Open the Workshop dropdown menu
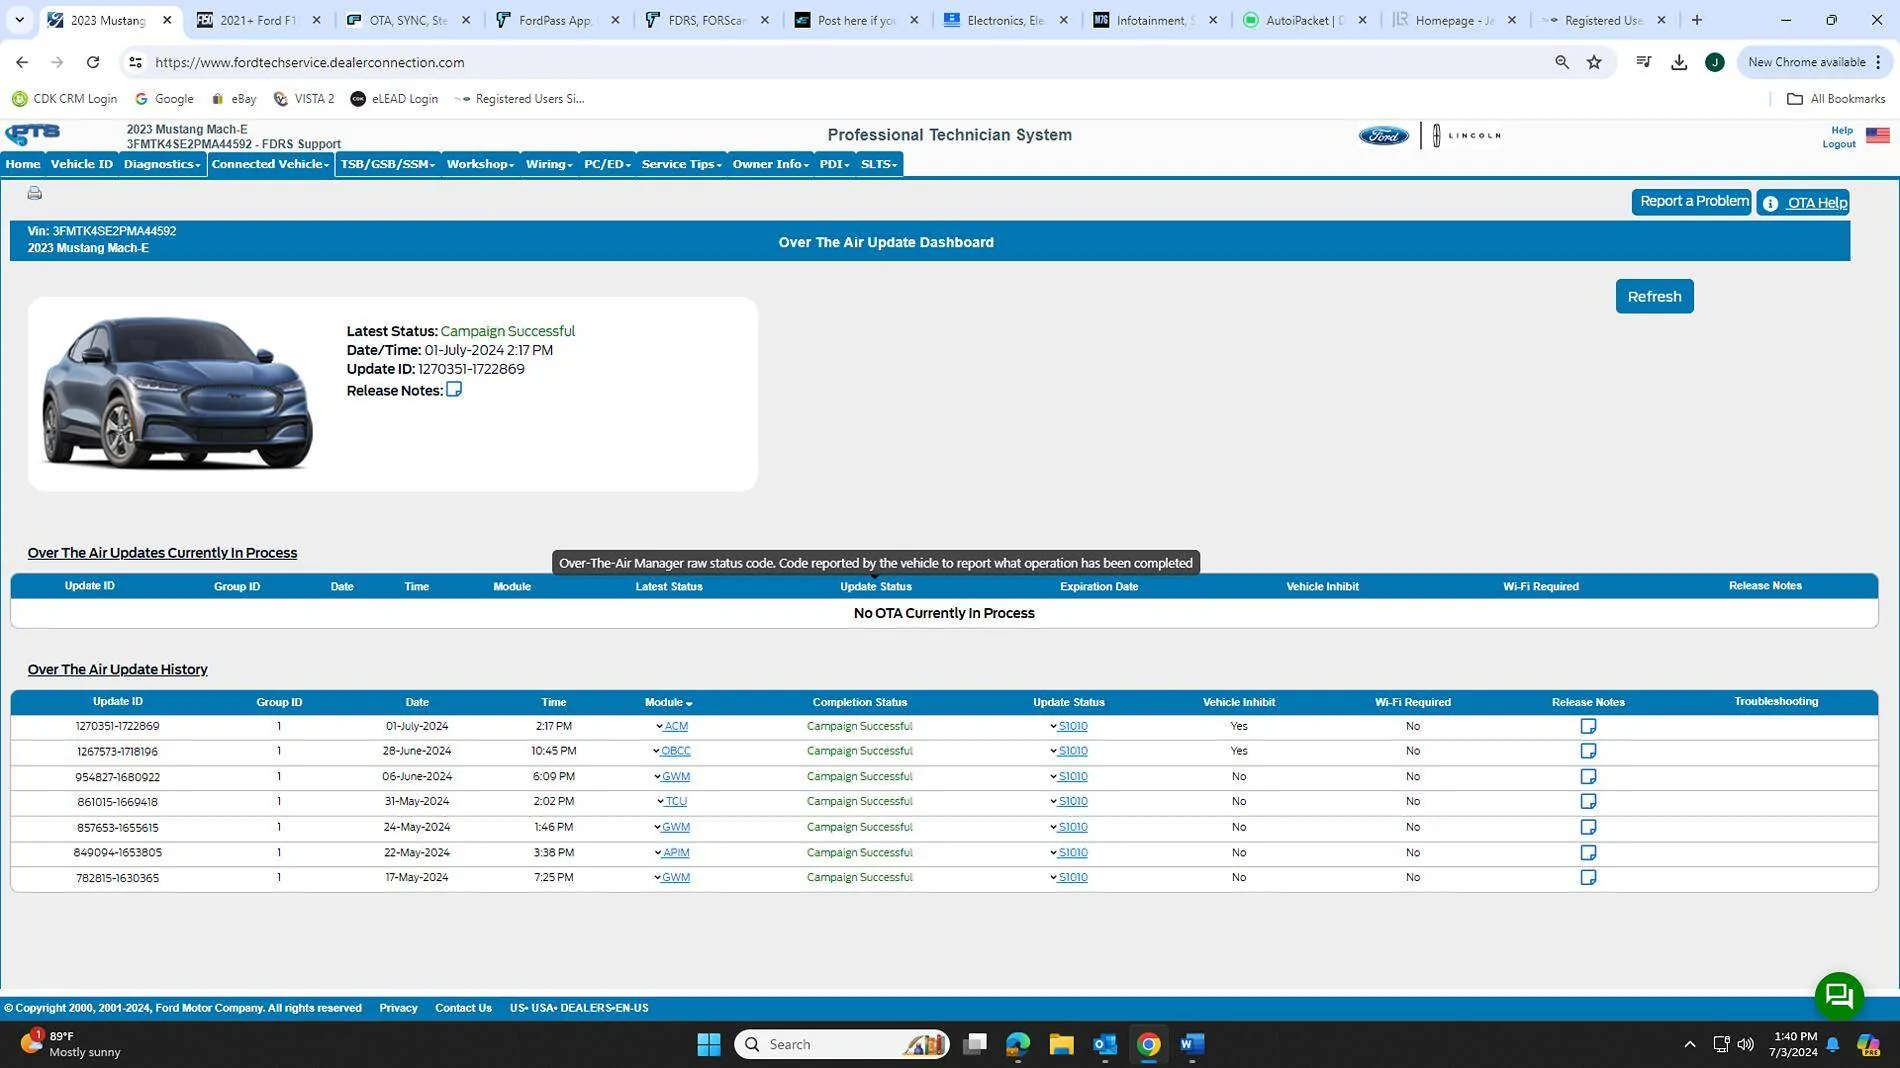Image resolution: width=1900 pixels, height=1068 pixels. click(x=480, y=164)
